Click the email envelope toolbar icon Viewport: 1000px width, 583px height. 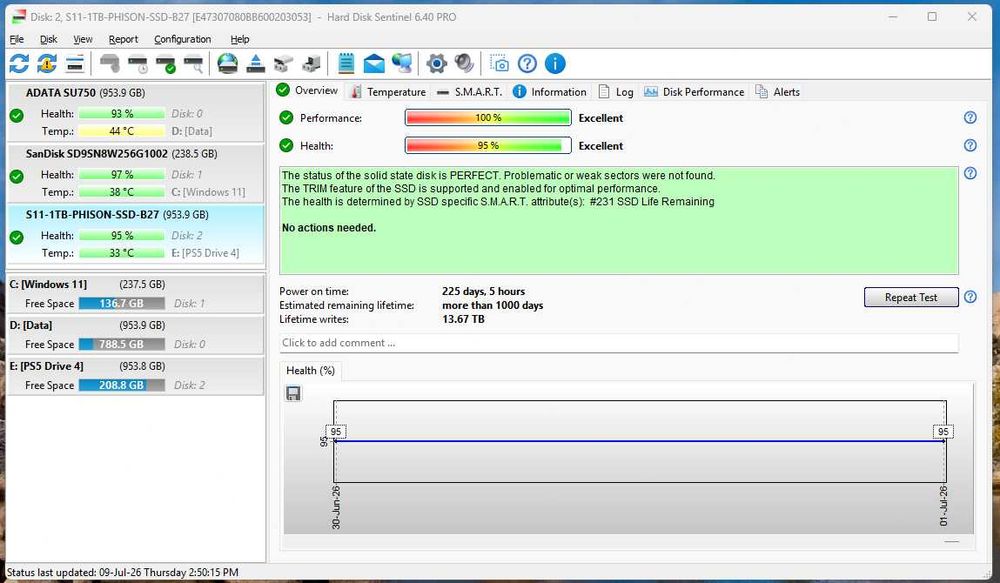374,64
